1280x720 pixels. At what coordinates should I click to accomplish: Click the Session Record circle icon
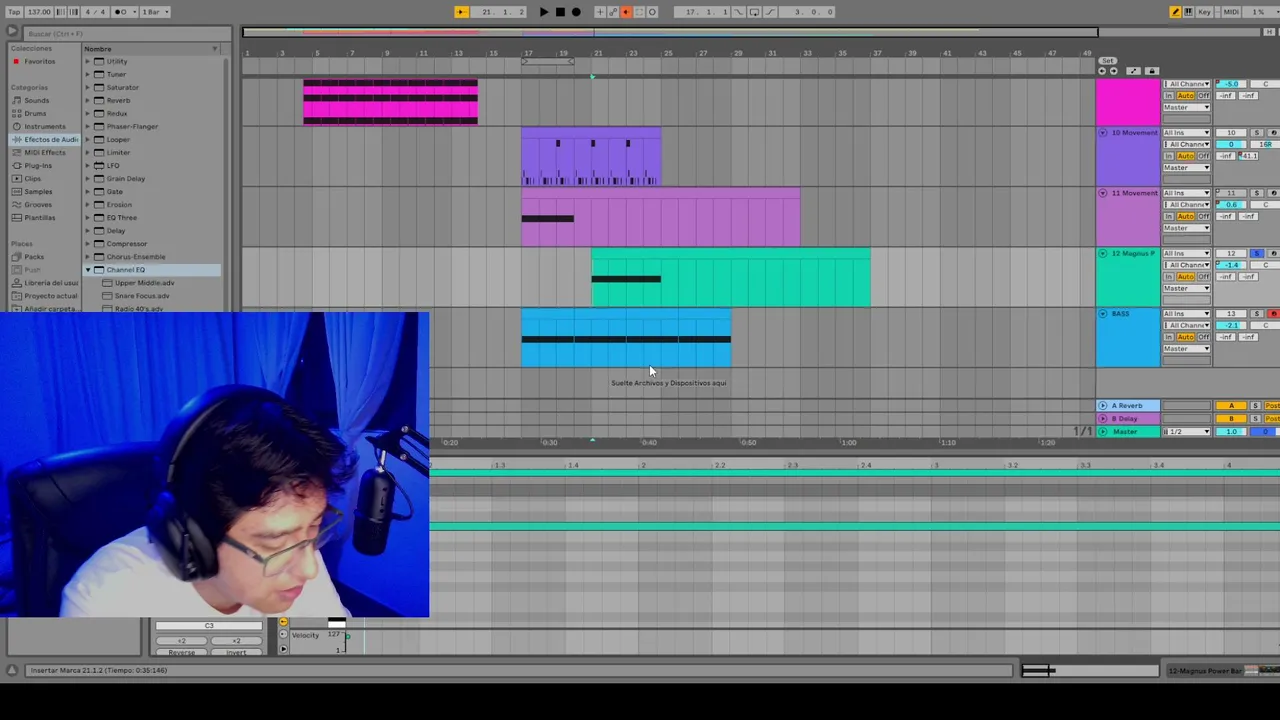click(652, 12)
